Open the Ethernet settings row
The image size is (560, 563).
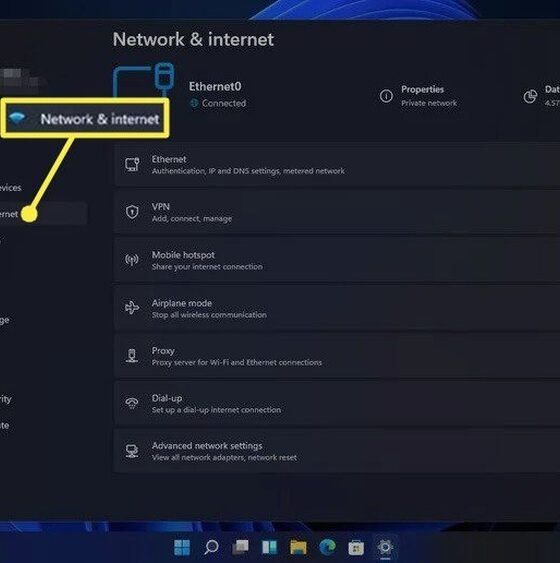pos(337,165)
